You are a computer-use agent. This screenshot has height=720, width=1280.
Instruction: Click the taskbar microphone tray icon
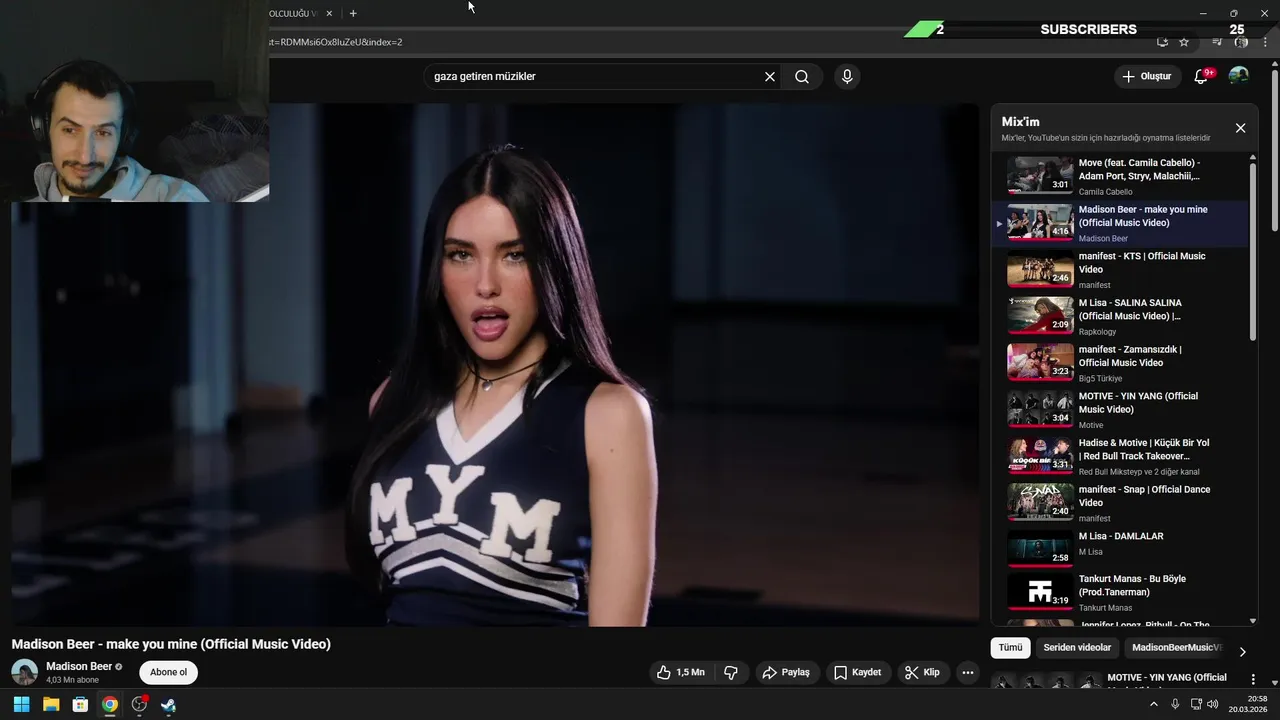click(x=1175, y=704)
